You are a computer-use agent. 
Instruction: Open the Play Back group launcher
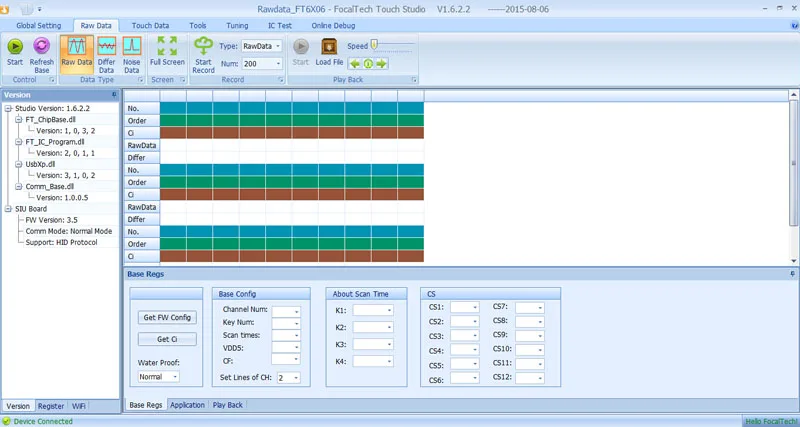414,80
